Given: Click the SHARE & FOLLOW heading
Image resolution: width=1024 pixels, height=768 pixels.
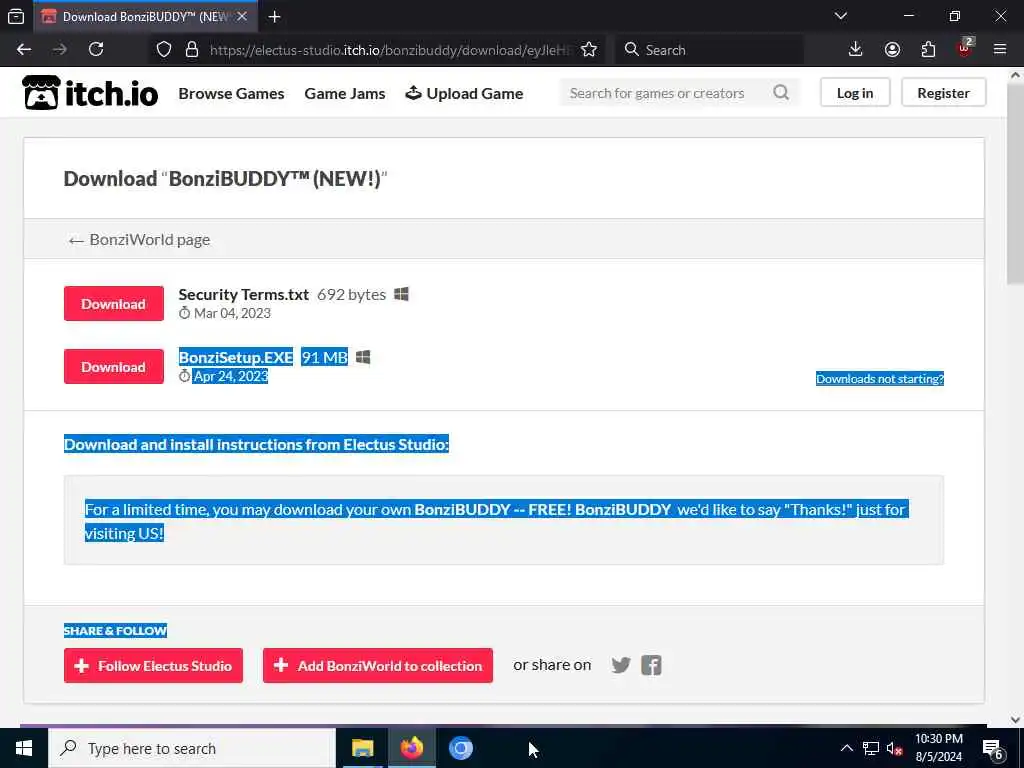Looking at the screenshot, I should (116, 631).
